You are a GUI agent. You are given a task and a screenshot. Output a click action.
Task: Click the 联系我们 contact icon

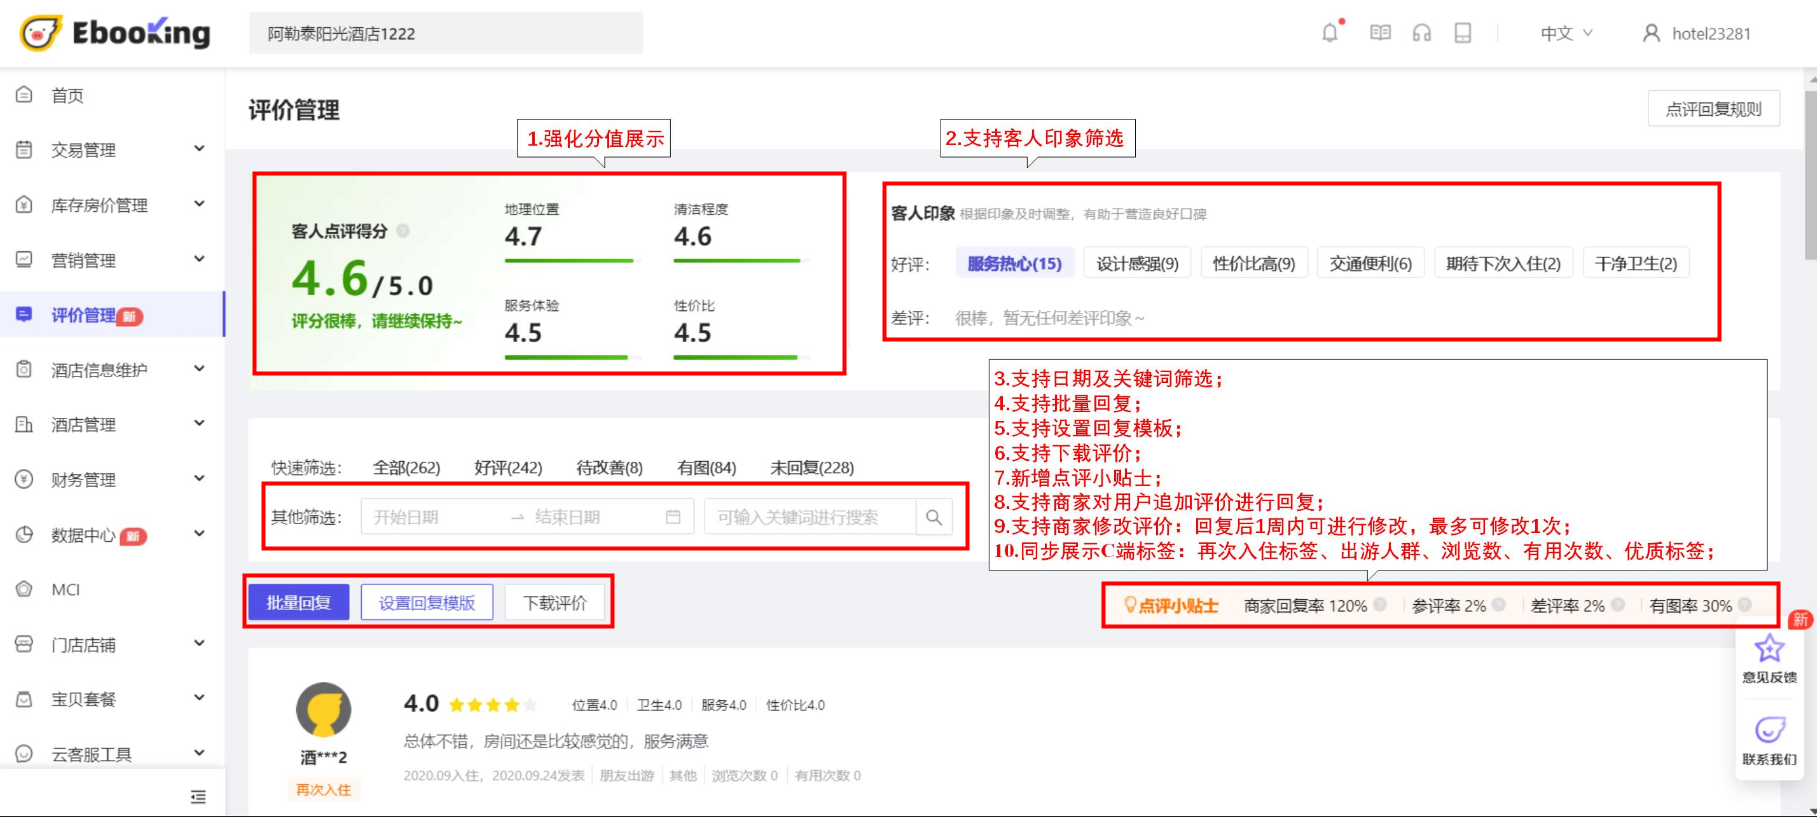1769,731
